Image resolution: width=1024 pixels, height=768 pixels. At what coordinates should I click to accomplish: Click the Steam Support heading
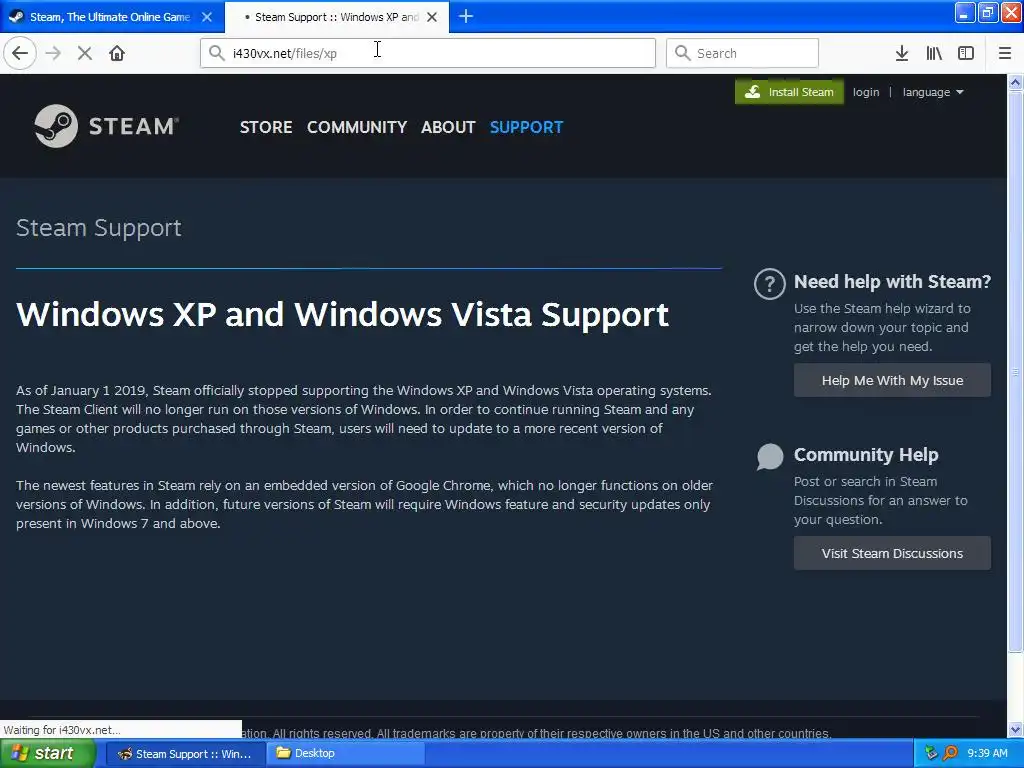(x=99, y=228)
